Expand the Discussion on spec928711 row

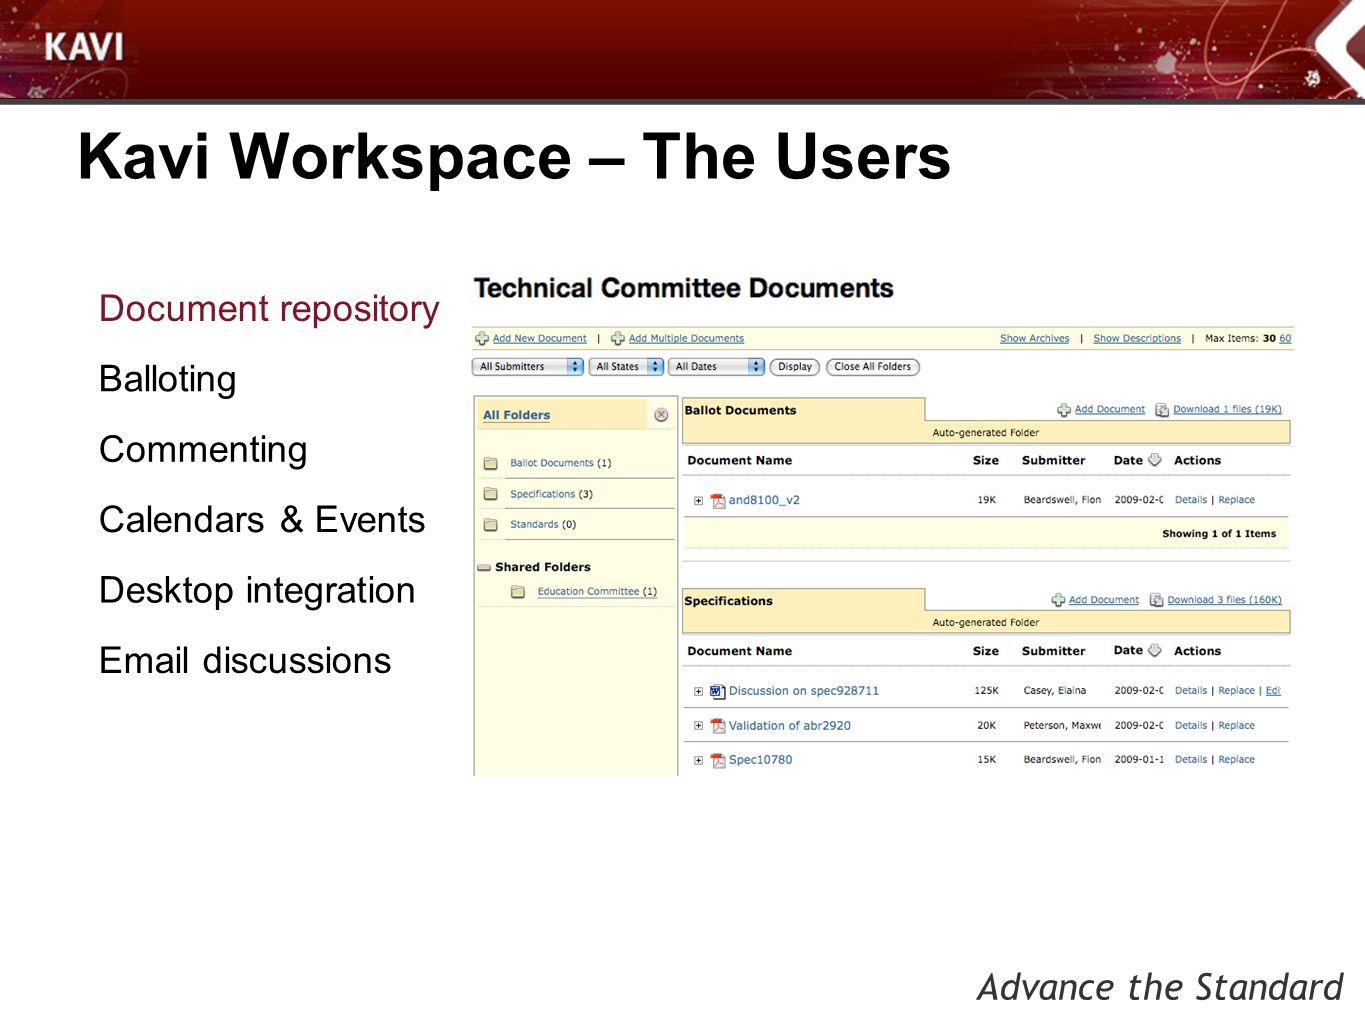pos(698,691)
